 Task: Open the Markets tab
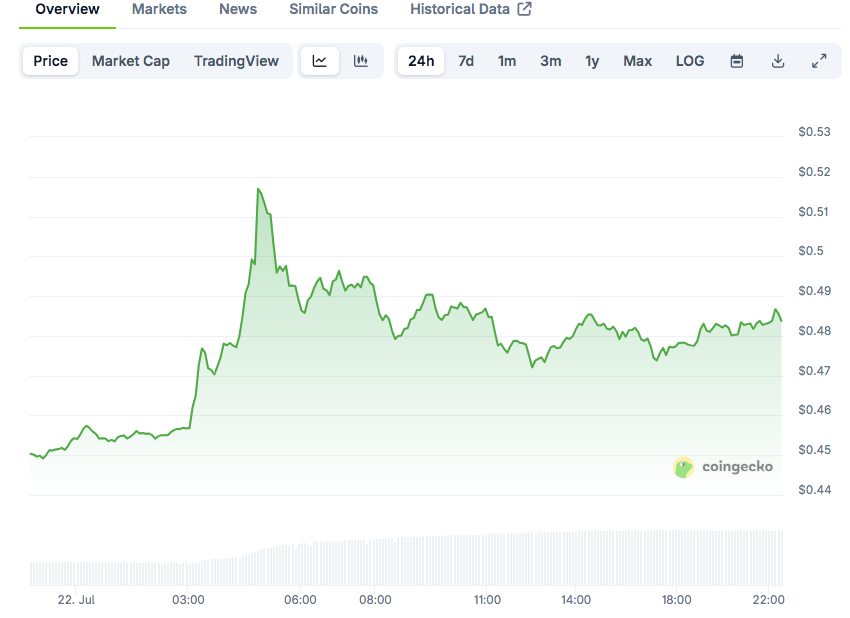point(159,9)
